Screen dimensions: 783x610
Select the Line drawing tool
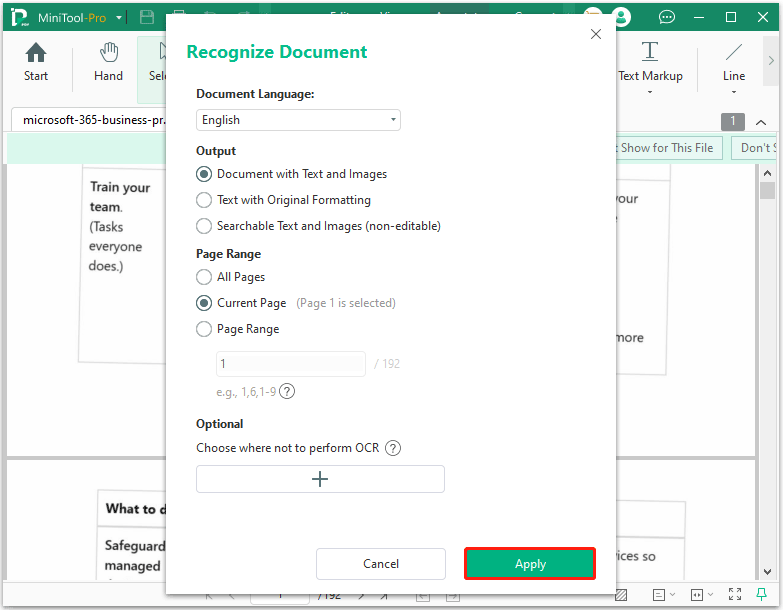click(x=734, y=61)
